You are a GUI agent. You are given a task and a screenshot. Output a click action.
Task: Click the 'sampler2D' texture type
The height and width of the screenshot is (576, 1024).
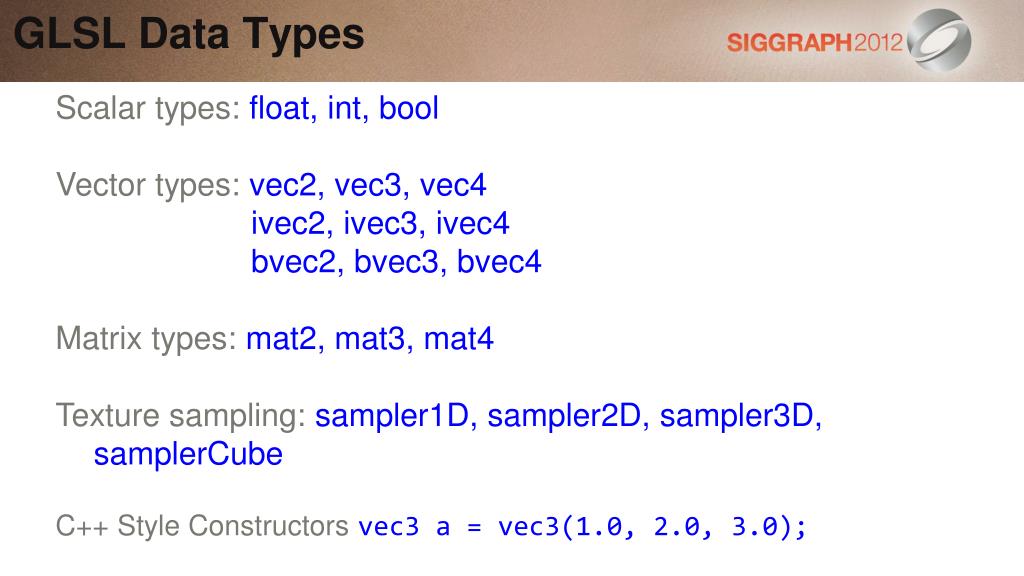coord(564,415)
